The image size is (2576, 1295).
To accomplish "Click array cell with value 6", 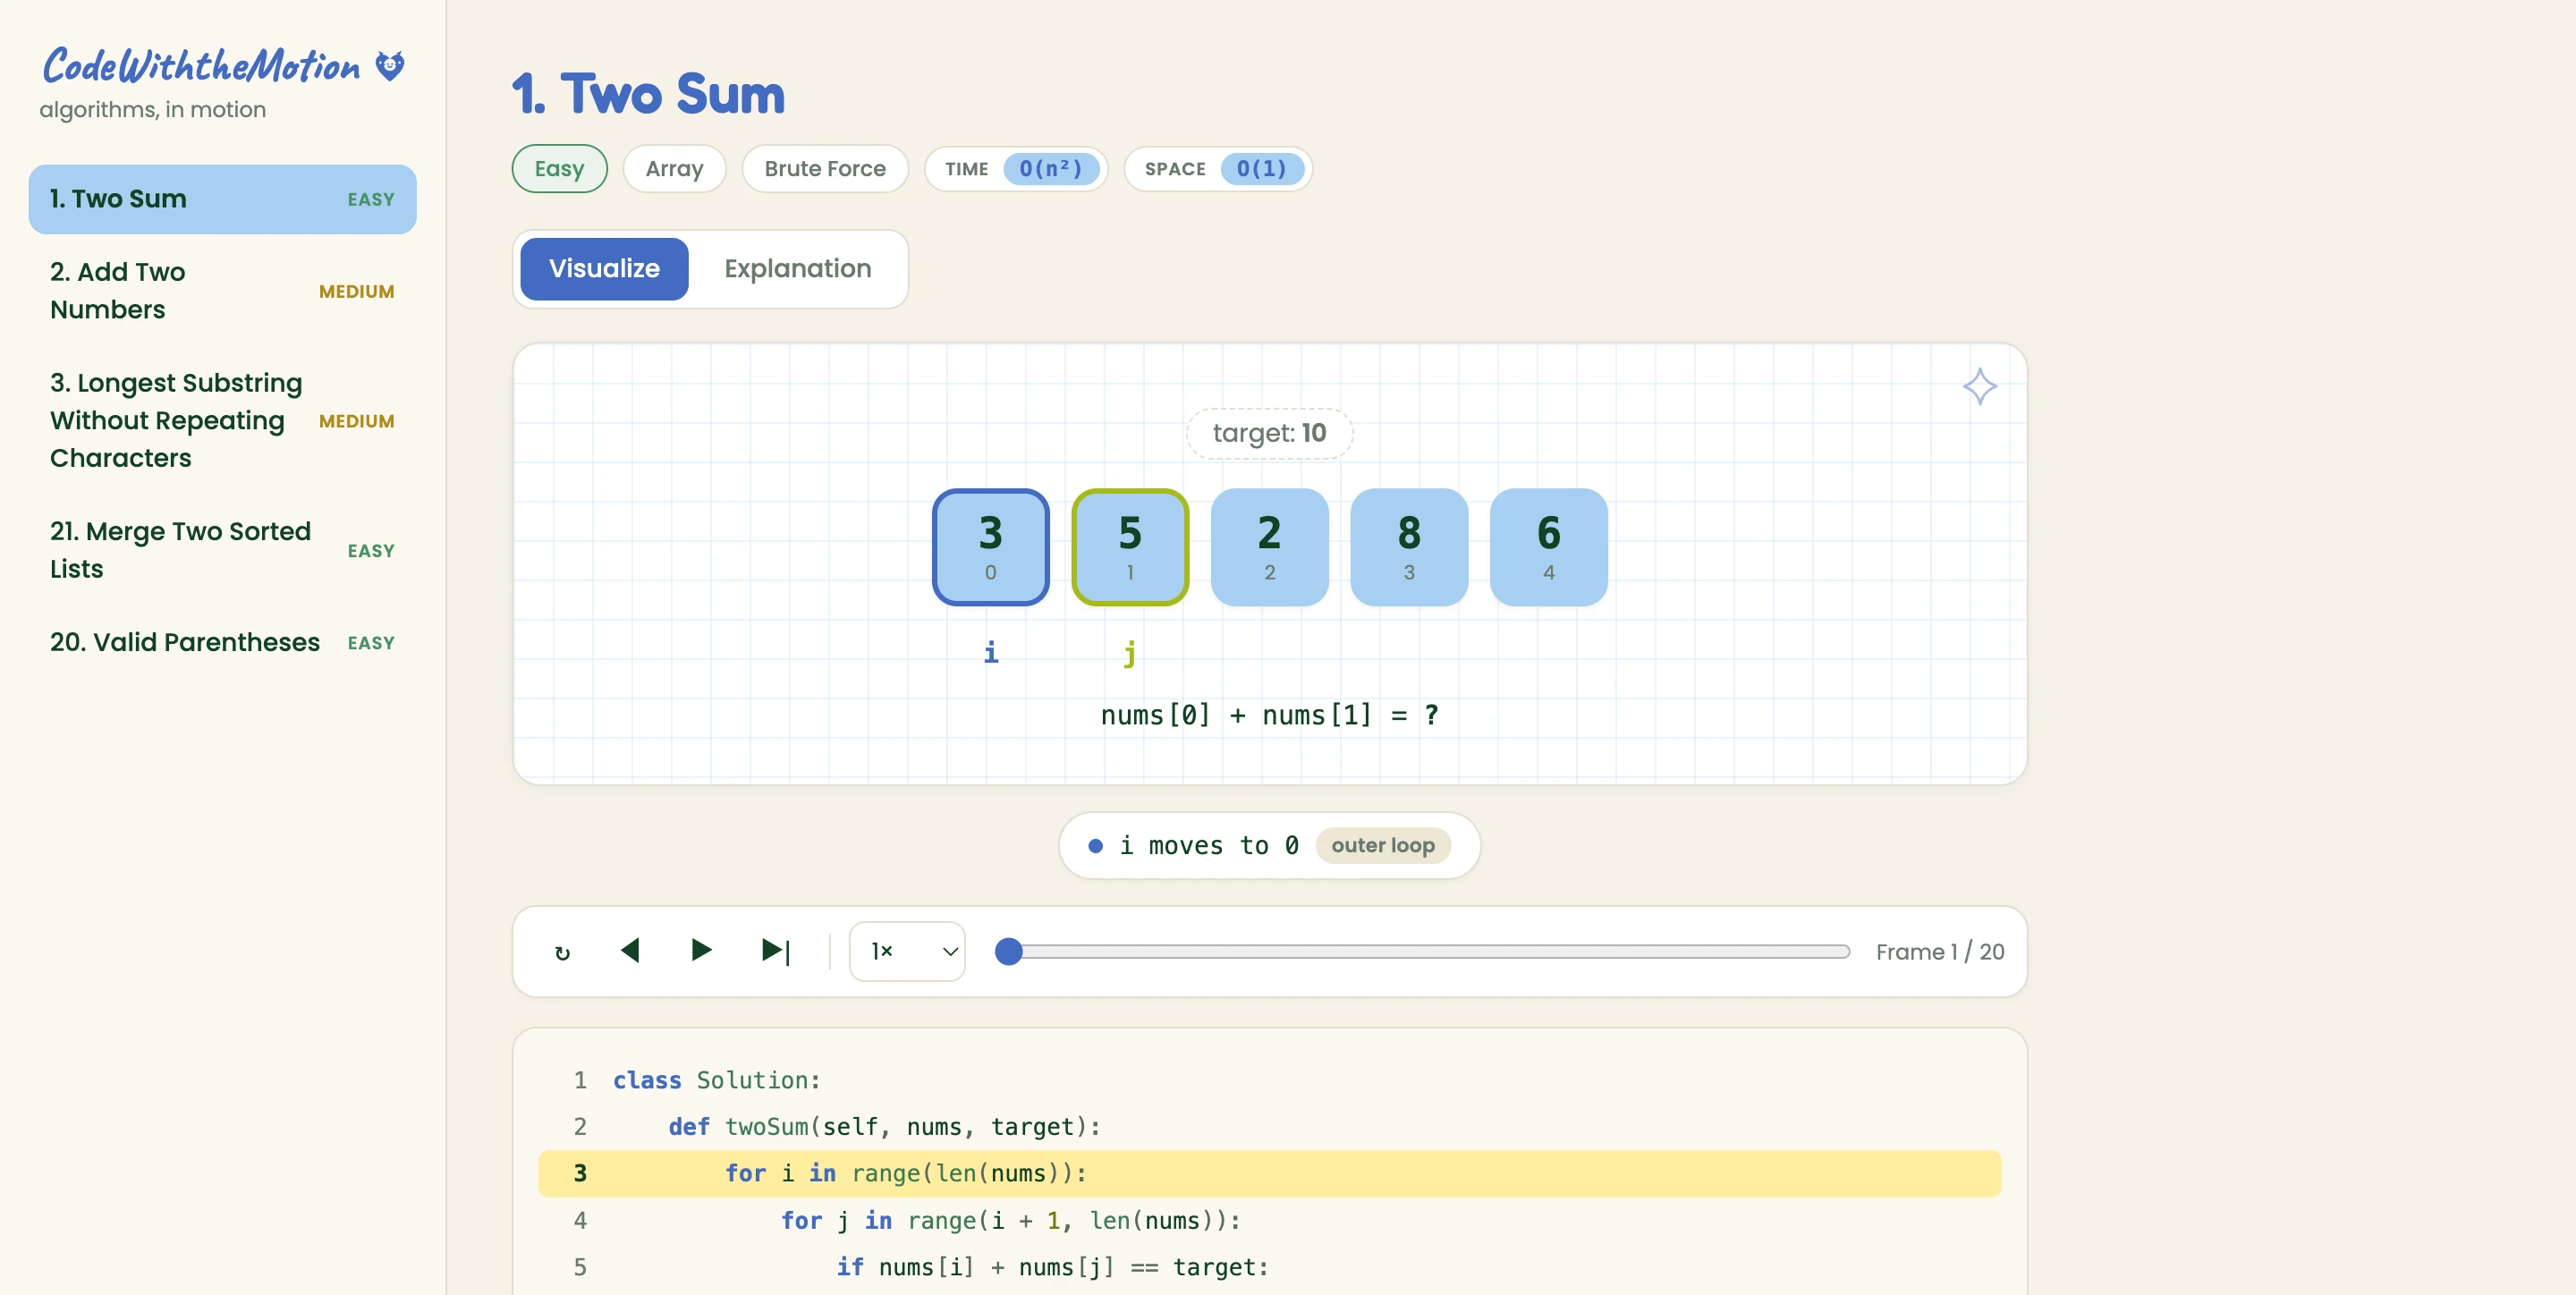I will 1548,547.
